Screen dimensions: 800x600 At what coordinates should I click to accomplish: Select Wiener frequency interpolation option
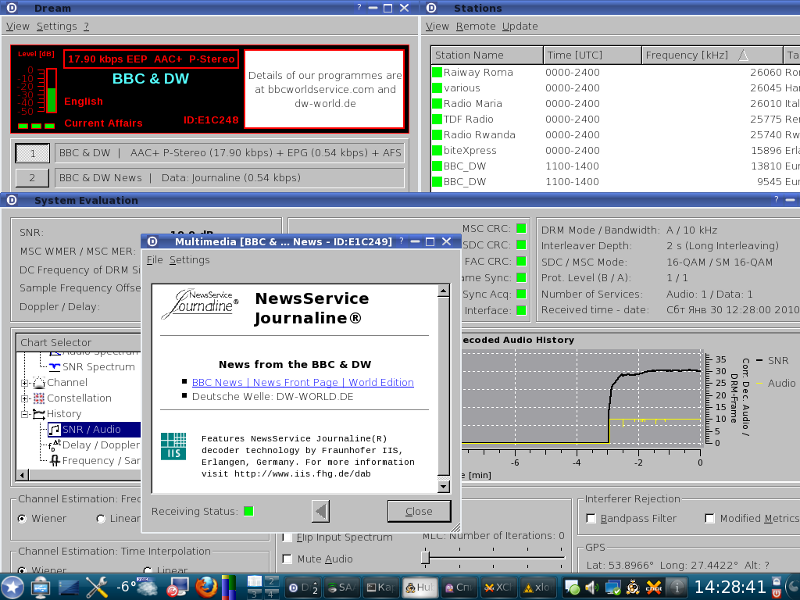click(22, 518)
